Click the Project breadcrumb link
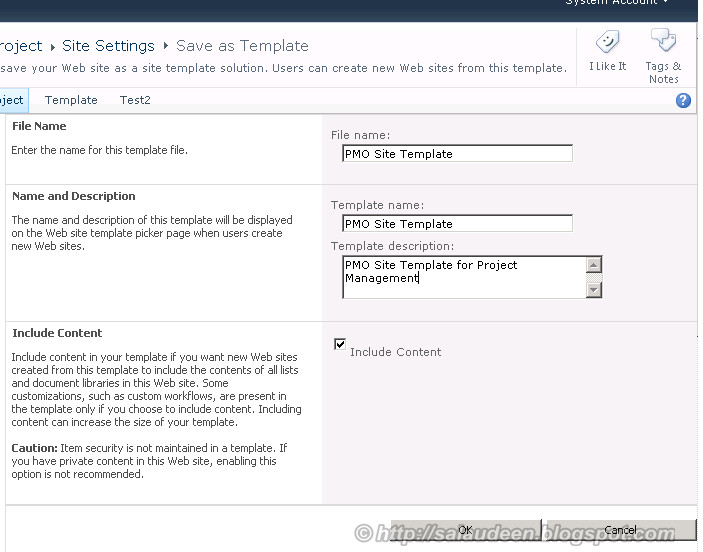 [21, 46]
